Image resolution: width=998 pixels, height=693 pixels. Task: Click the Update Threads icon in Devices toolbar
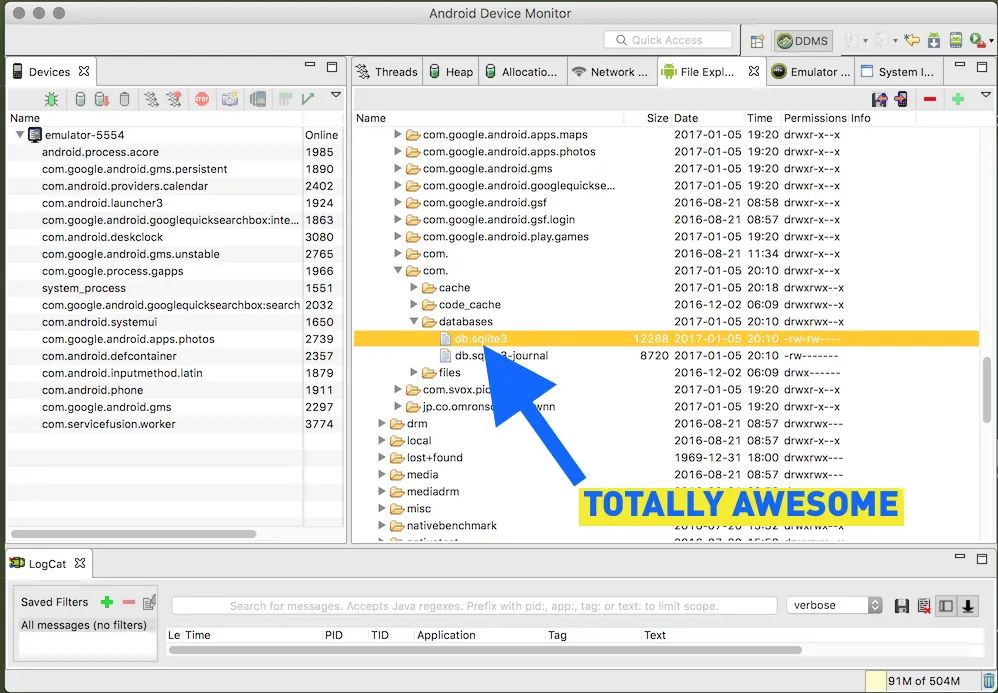tap(151, 99)
